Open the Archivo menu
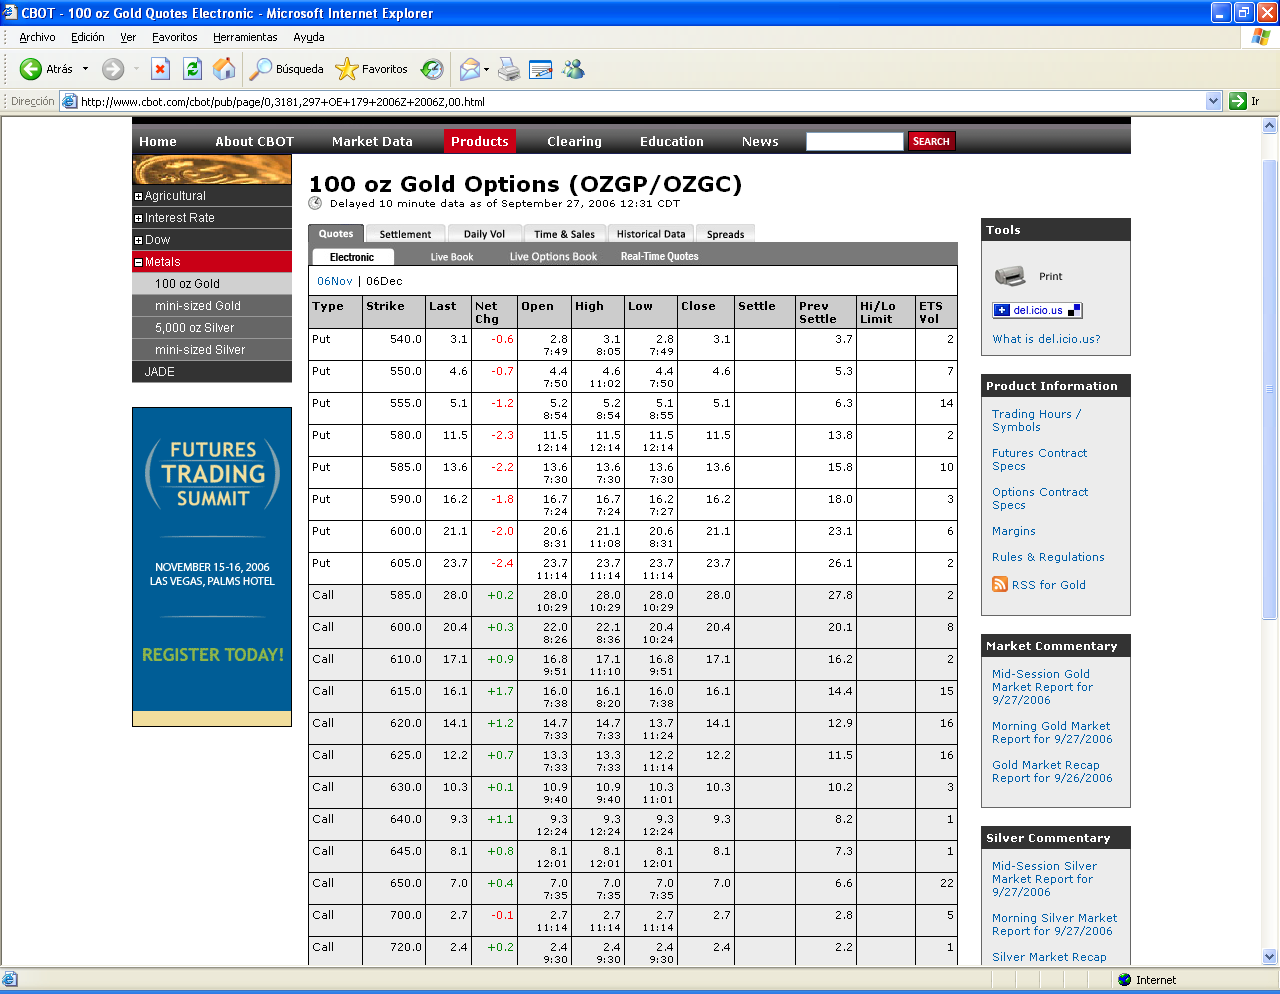The height and width of the screenshot is (994, 1280). 37,37
